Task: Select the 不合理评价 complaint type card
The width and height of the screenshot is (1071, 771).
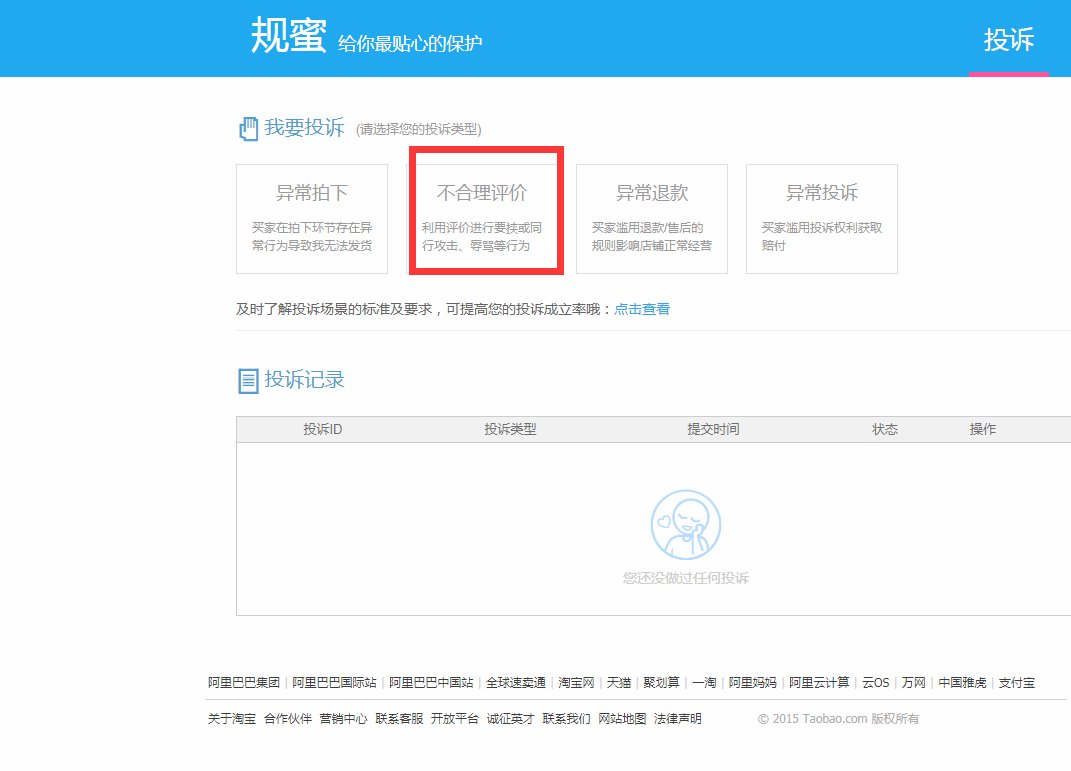Action: [x=486, y=218]
